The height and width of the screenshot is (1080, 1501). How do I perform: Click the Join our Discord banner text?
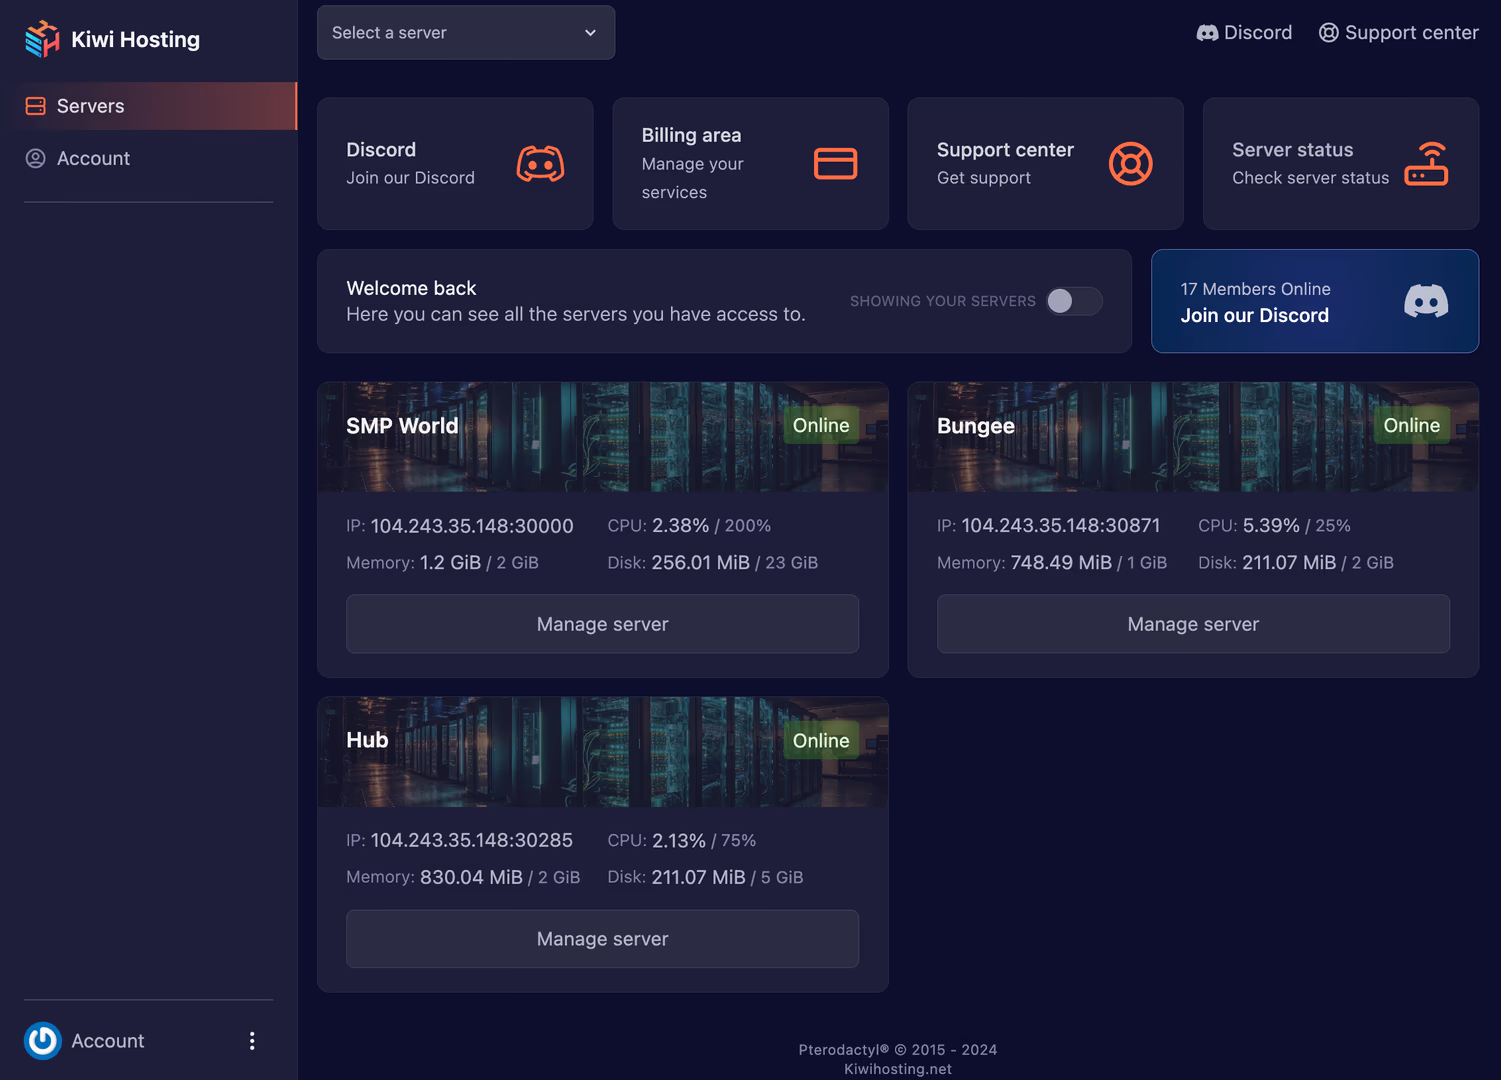tap(1255, 315)
